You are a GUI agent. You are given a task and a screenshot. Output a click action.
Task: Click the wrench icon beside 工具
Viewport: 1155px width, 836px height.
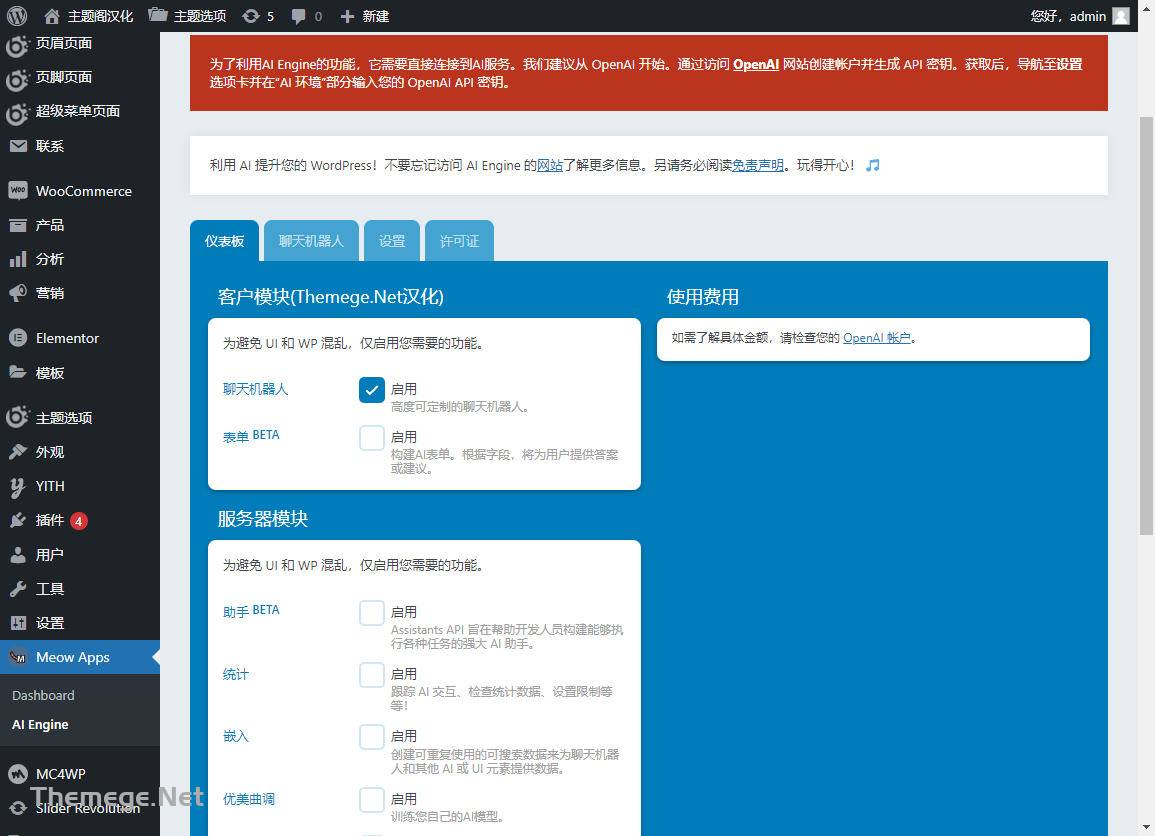pos(18,589)
